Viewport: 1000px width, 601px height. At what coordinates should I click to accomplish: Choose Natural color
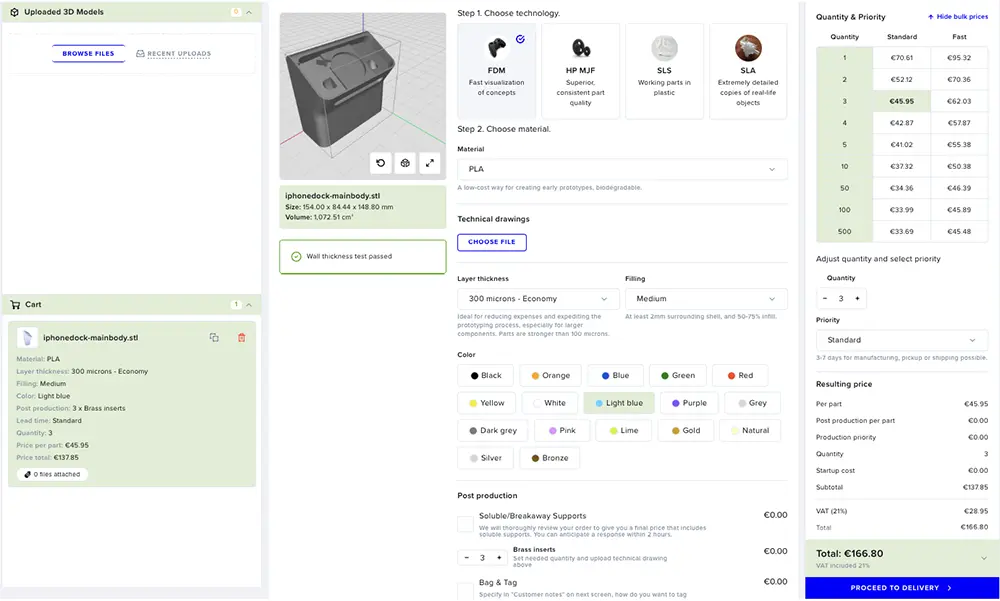pos(750,430)
